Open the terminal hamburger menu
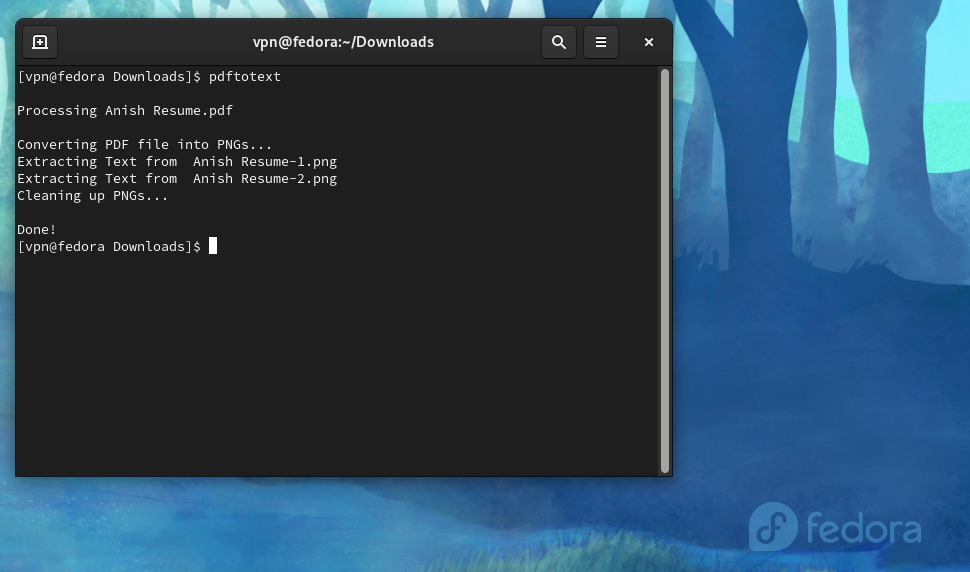 click(x=601, y=42)
